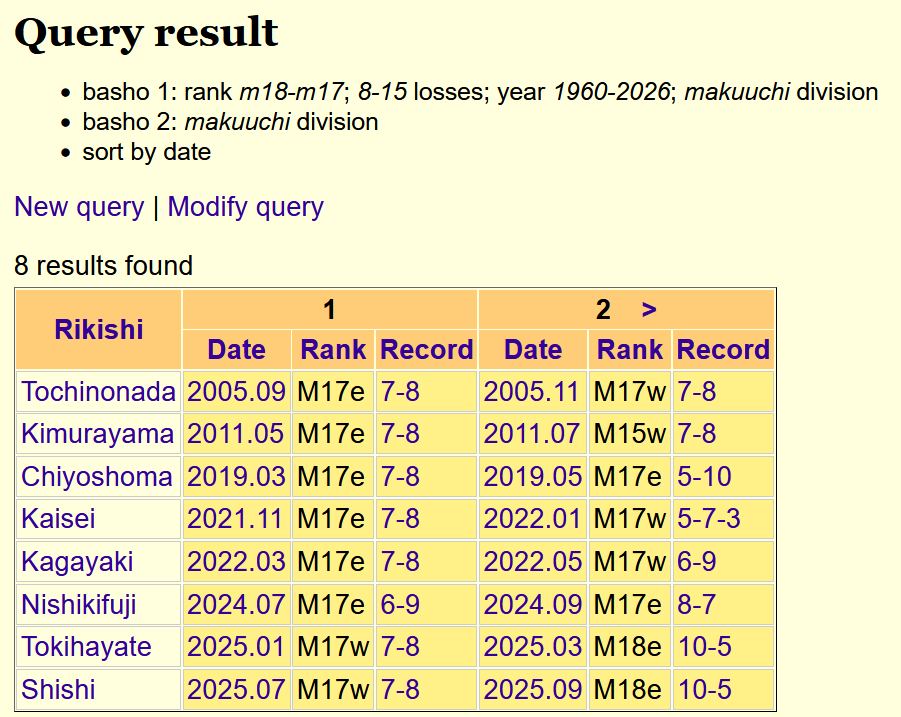This screenshot has width=901, height=717.
Task: Click the '>' arrow next to basho 2
Action: click(649, 310)
